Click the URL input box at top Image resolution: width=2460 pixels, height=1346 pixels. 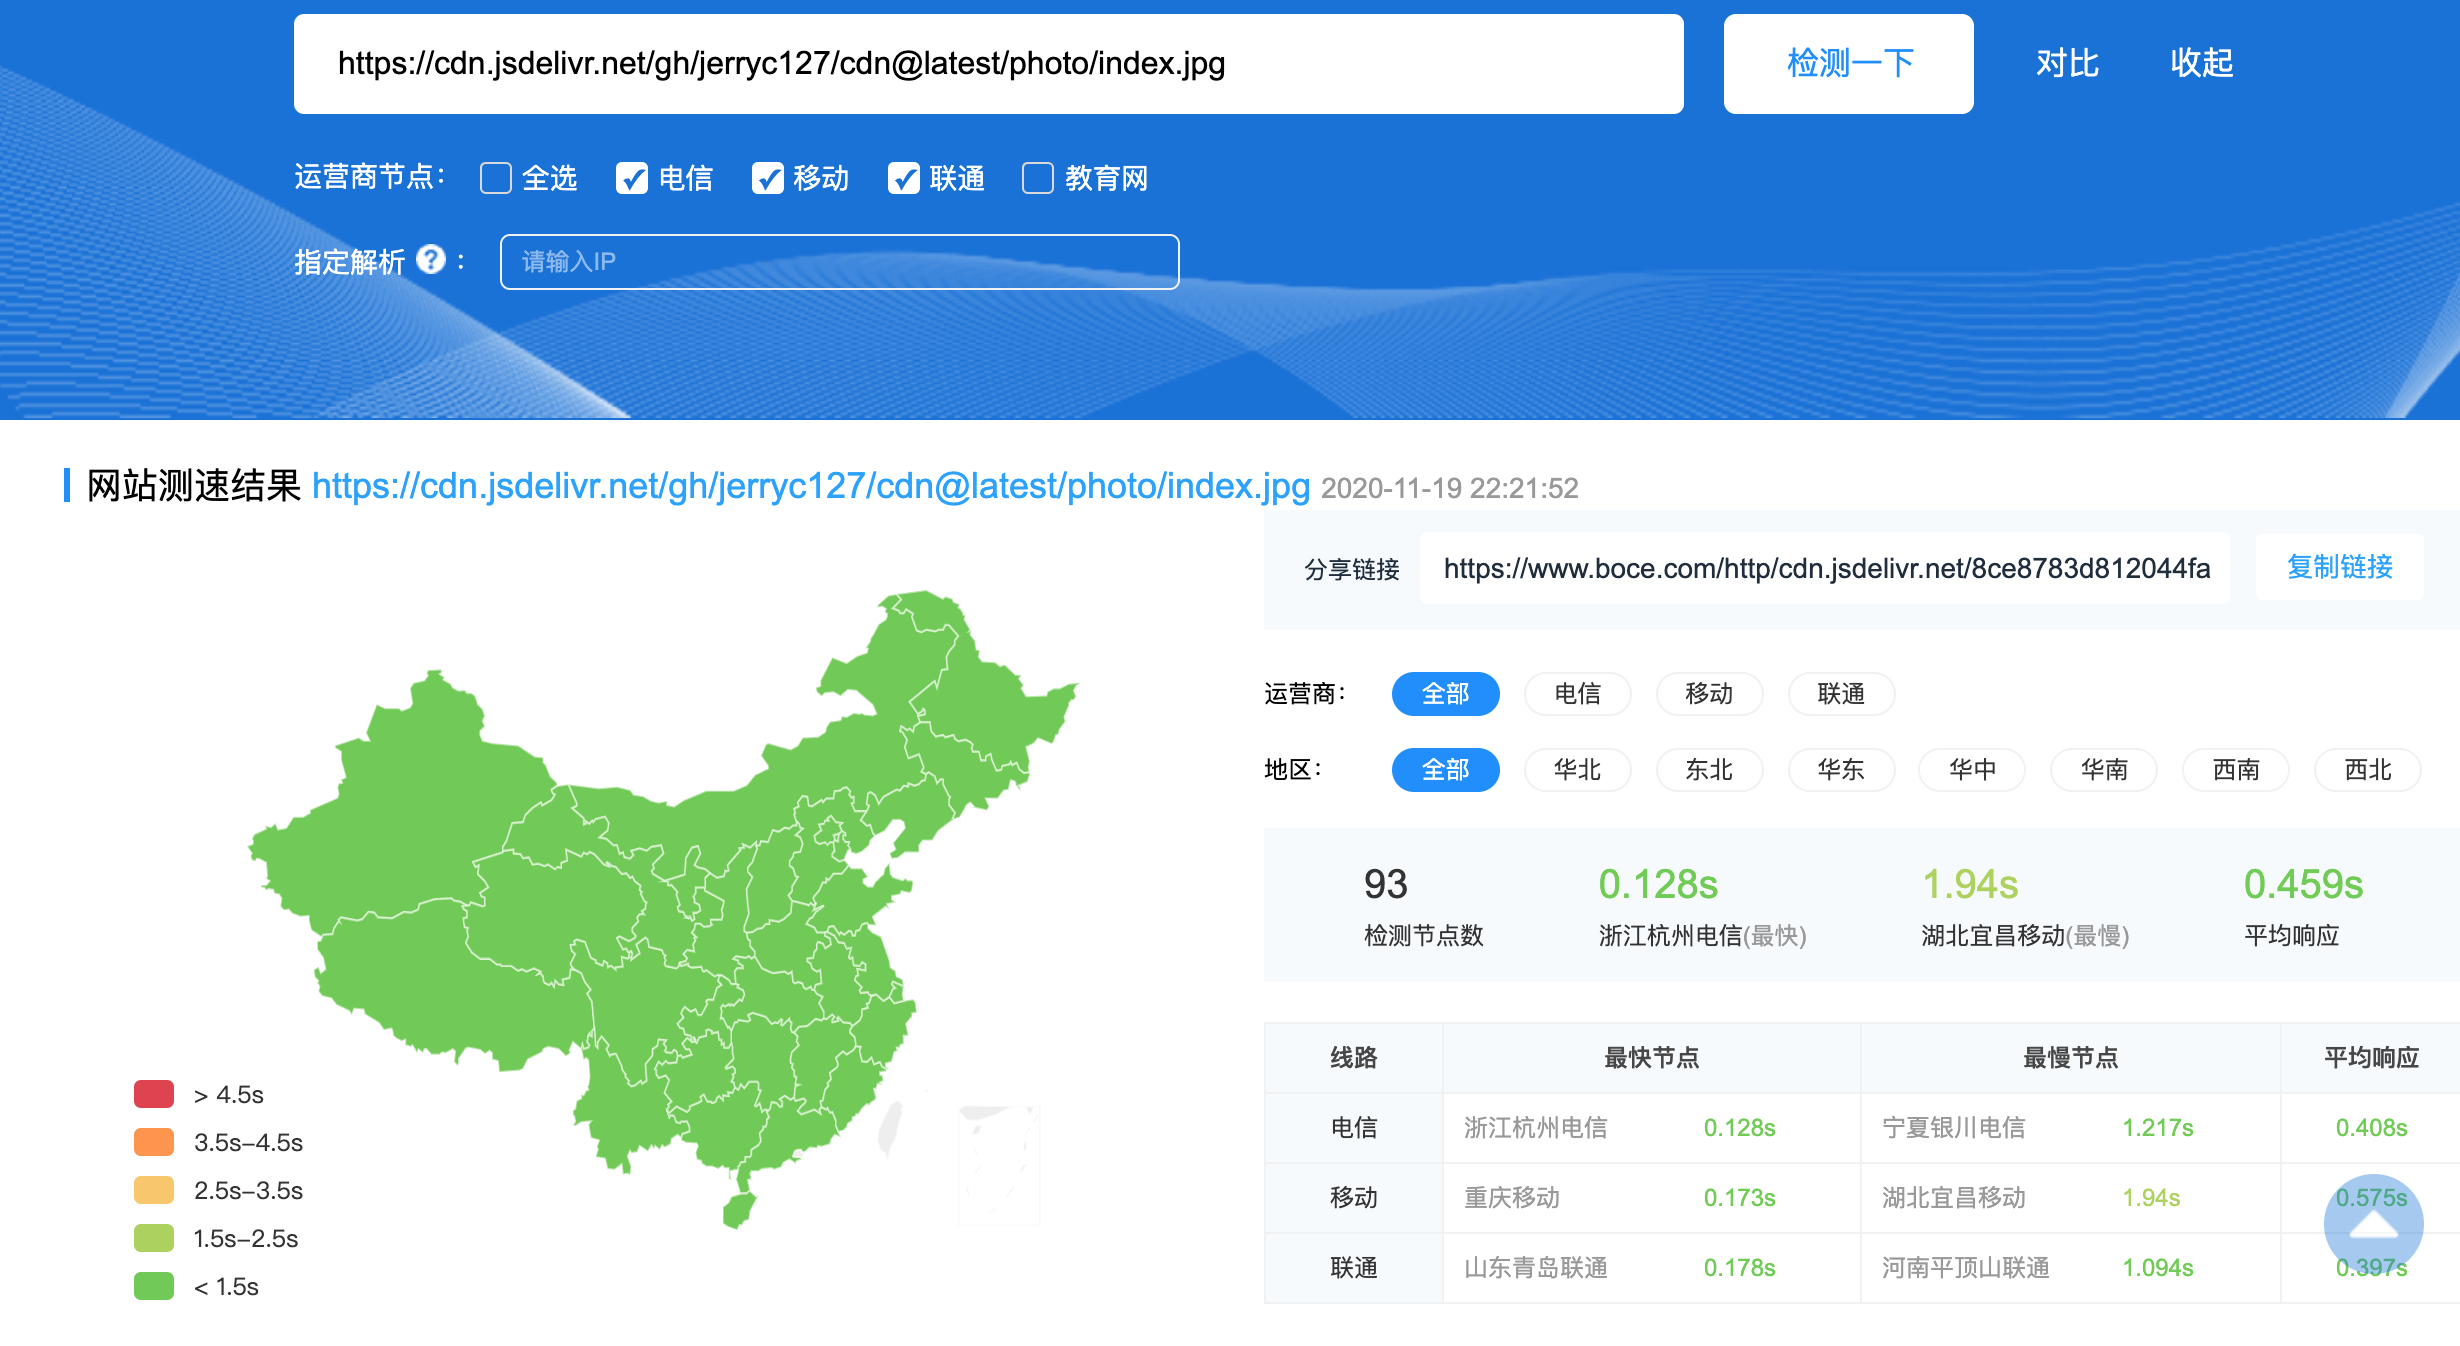coord(988,64)
